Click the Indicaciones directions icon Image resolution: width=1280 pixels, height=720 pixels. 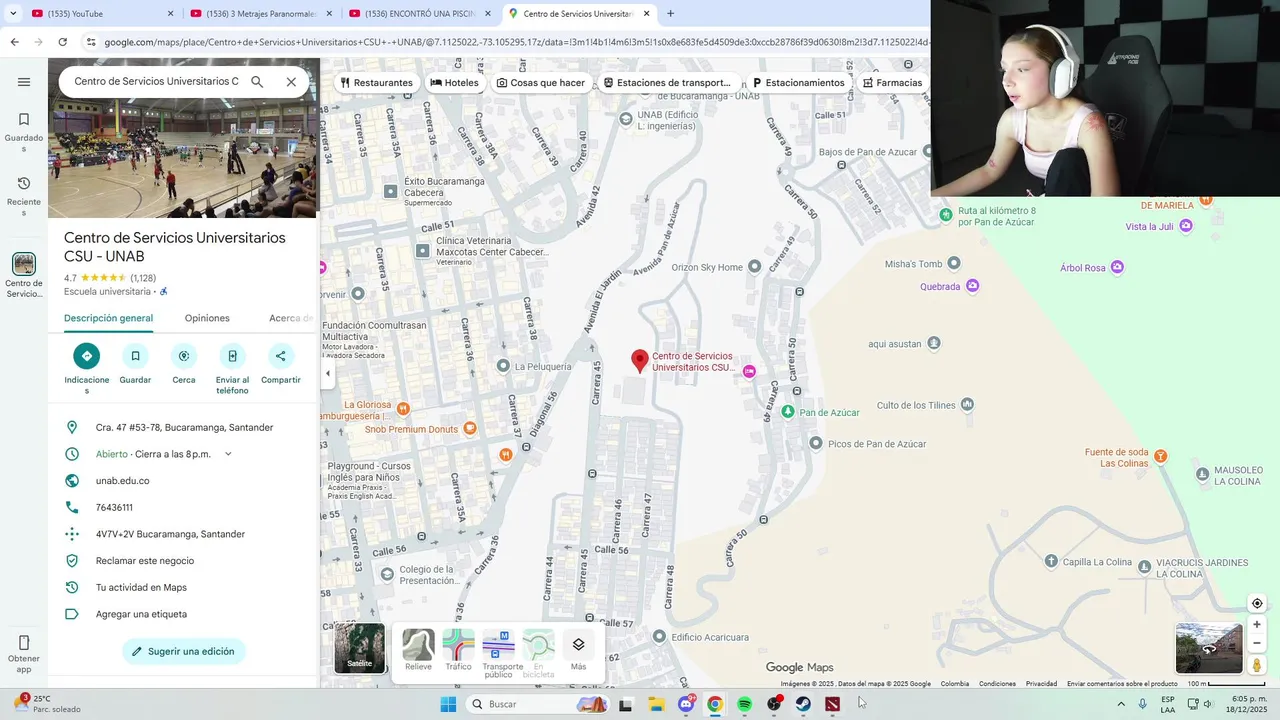(87, 355)
